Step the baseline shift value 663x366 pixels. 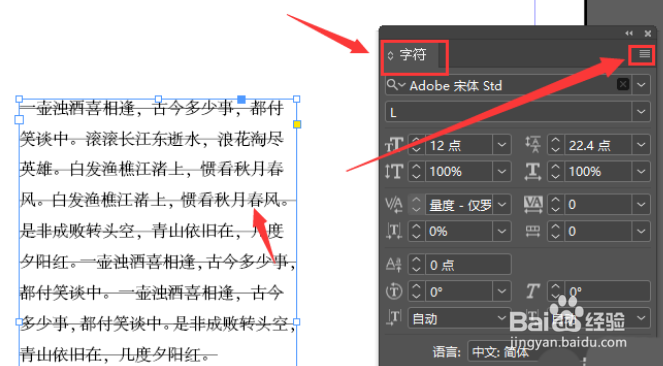tap(416, 265)
